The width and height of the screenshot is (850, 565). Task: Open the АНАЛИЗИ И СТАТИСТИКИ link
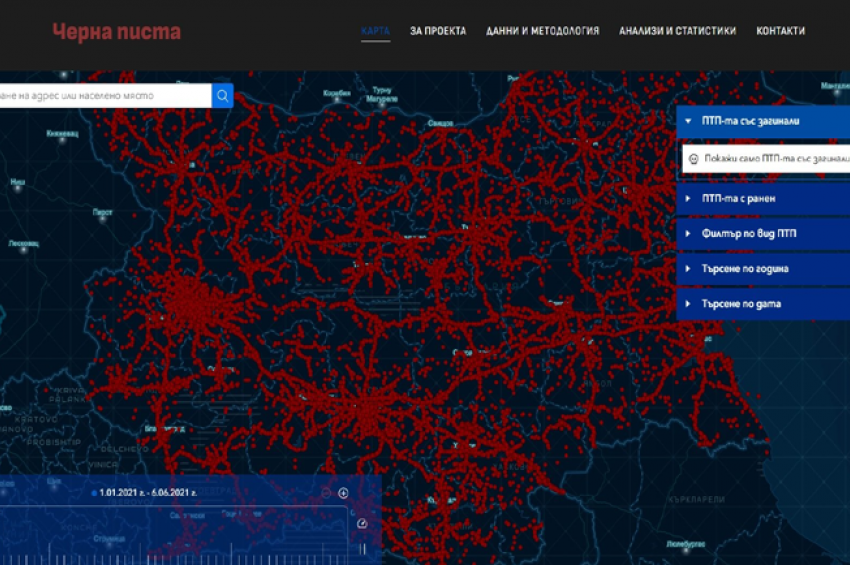(x=677, y=31)
